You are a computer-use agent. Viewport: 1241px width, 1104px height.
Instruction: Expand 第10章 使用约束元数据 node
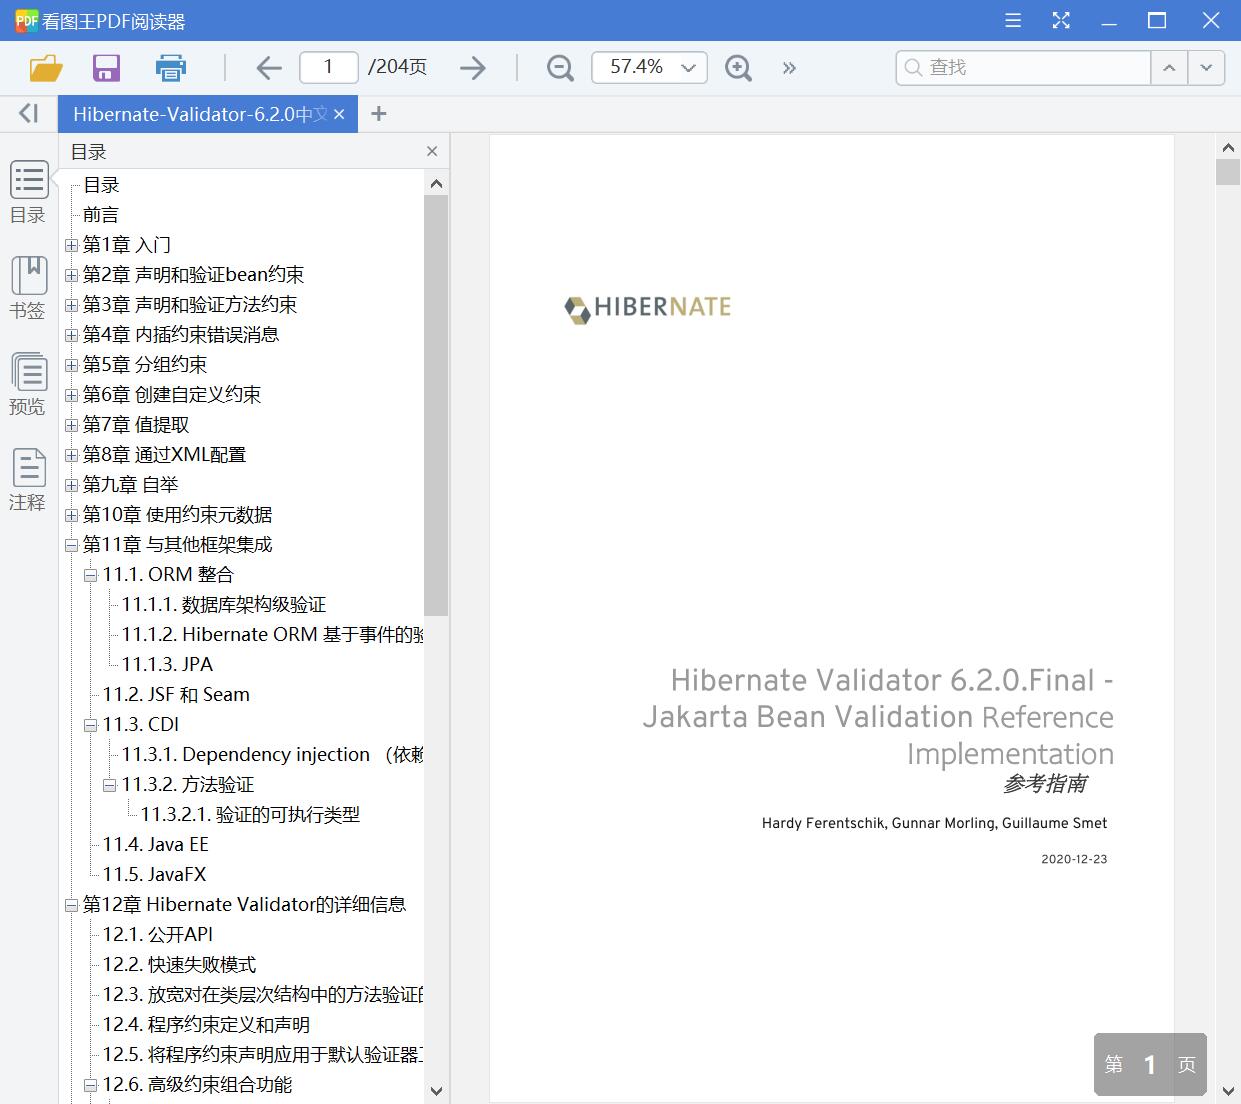click(x=71, y=515)
